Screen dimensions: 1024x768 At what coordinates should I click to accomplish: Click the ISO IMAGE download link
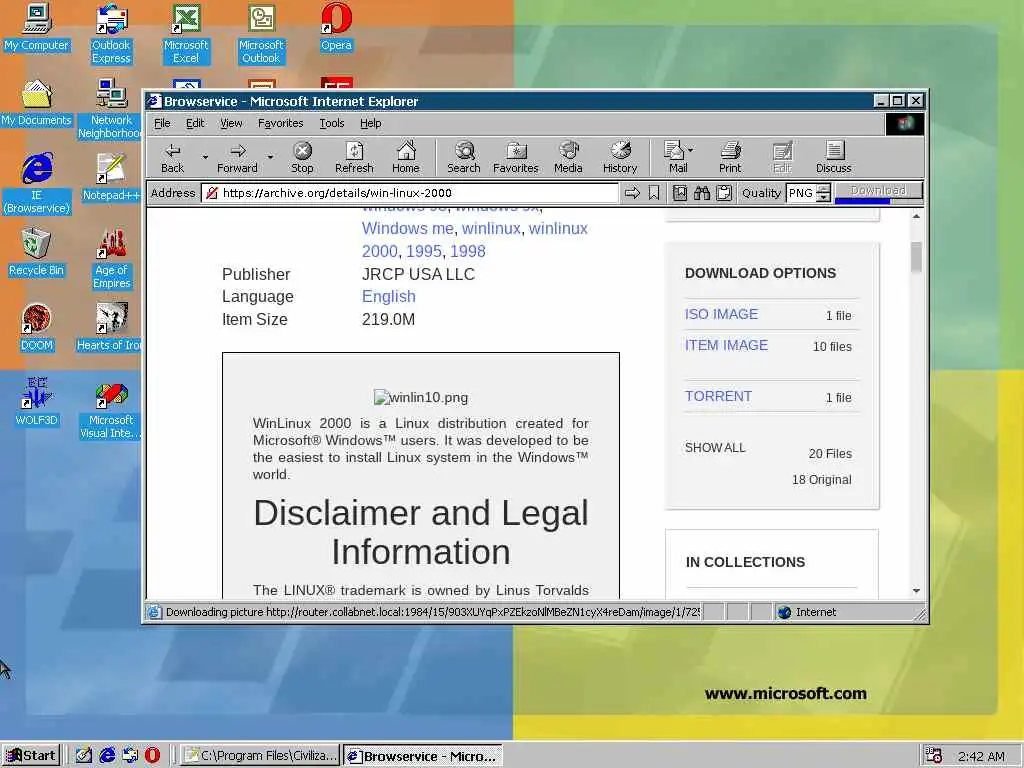721,314
